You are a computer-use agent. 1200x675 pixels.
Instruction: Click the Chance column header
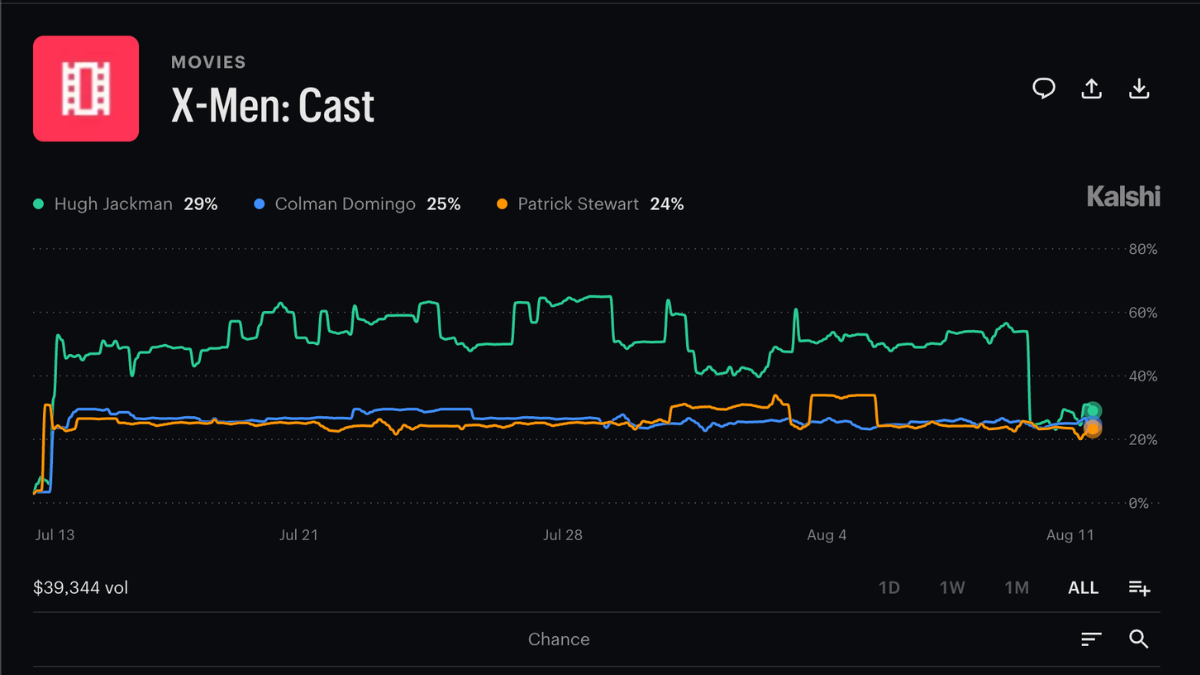pos(559,639)
